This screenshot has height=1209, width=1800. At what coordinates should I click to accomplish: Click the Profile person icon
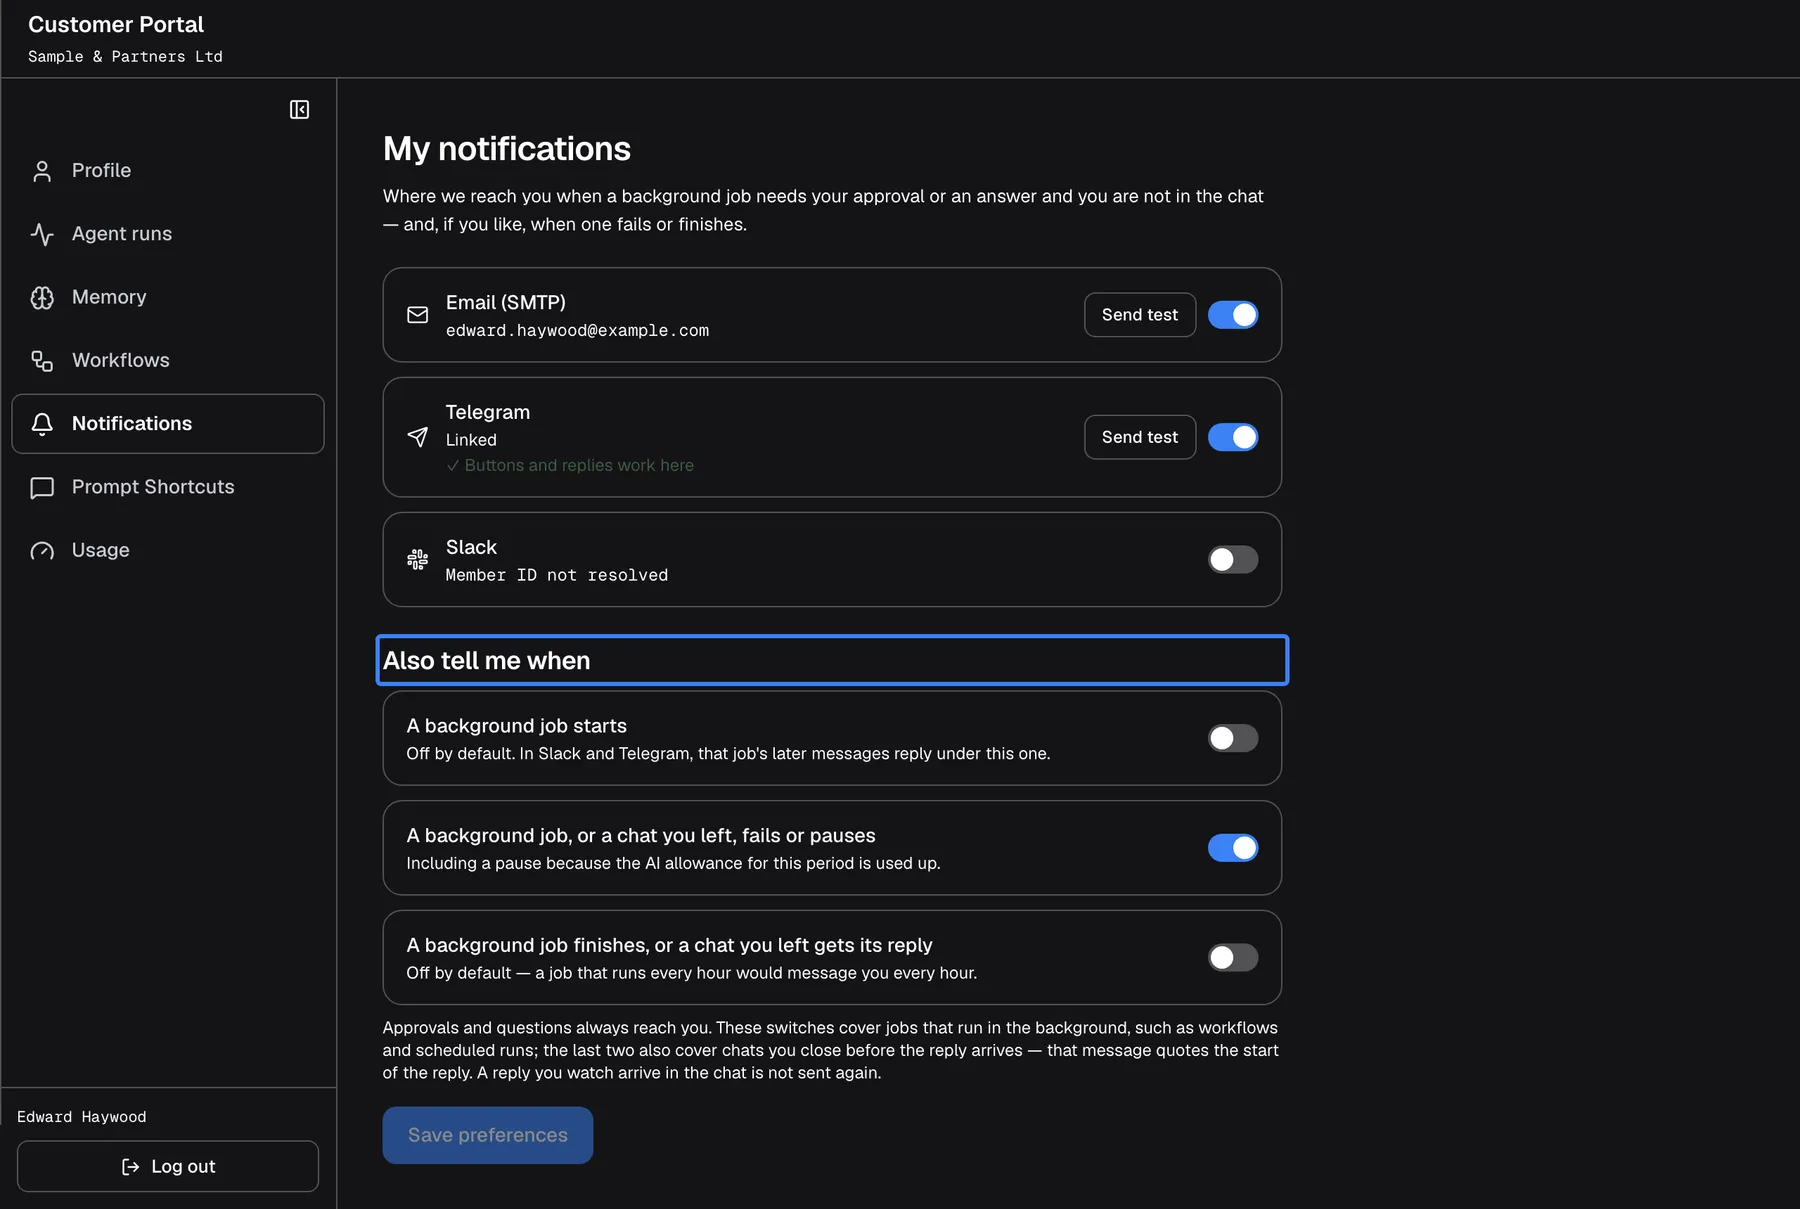(42, 171)
